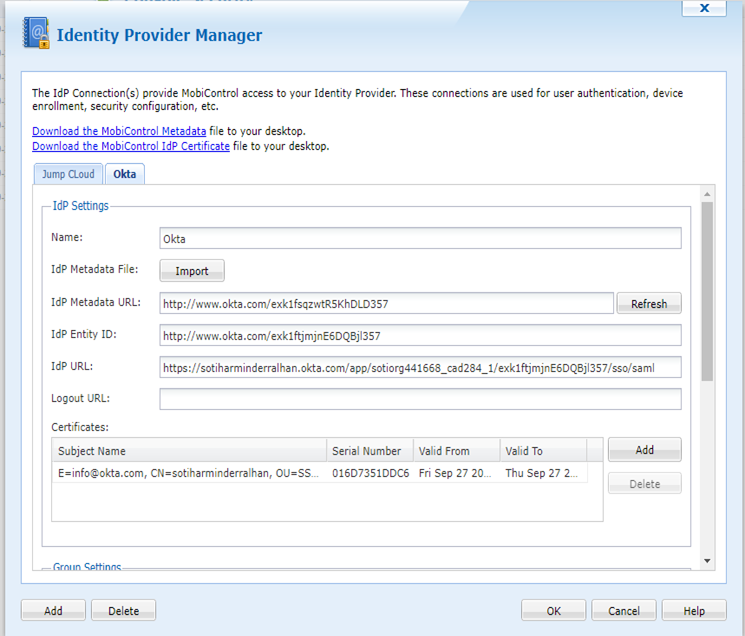Screen dimensions: 745x636
Task: Refresh the IdP Metadata URL
Action: [648, 304]
